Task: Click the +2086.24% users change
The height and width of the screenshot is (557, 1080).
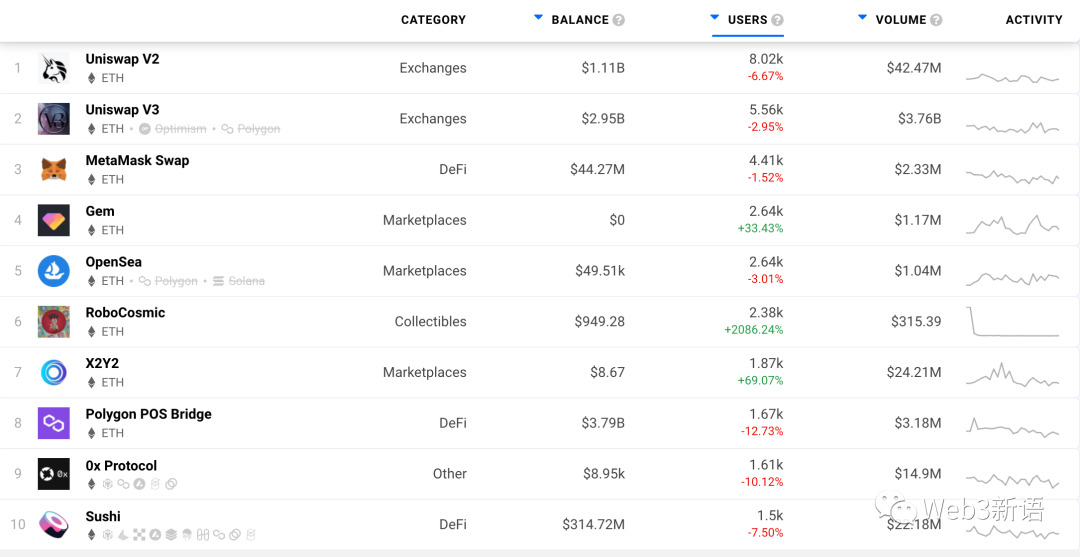Action: click(754, 330)
